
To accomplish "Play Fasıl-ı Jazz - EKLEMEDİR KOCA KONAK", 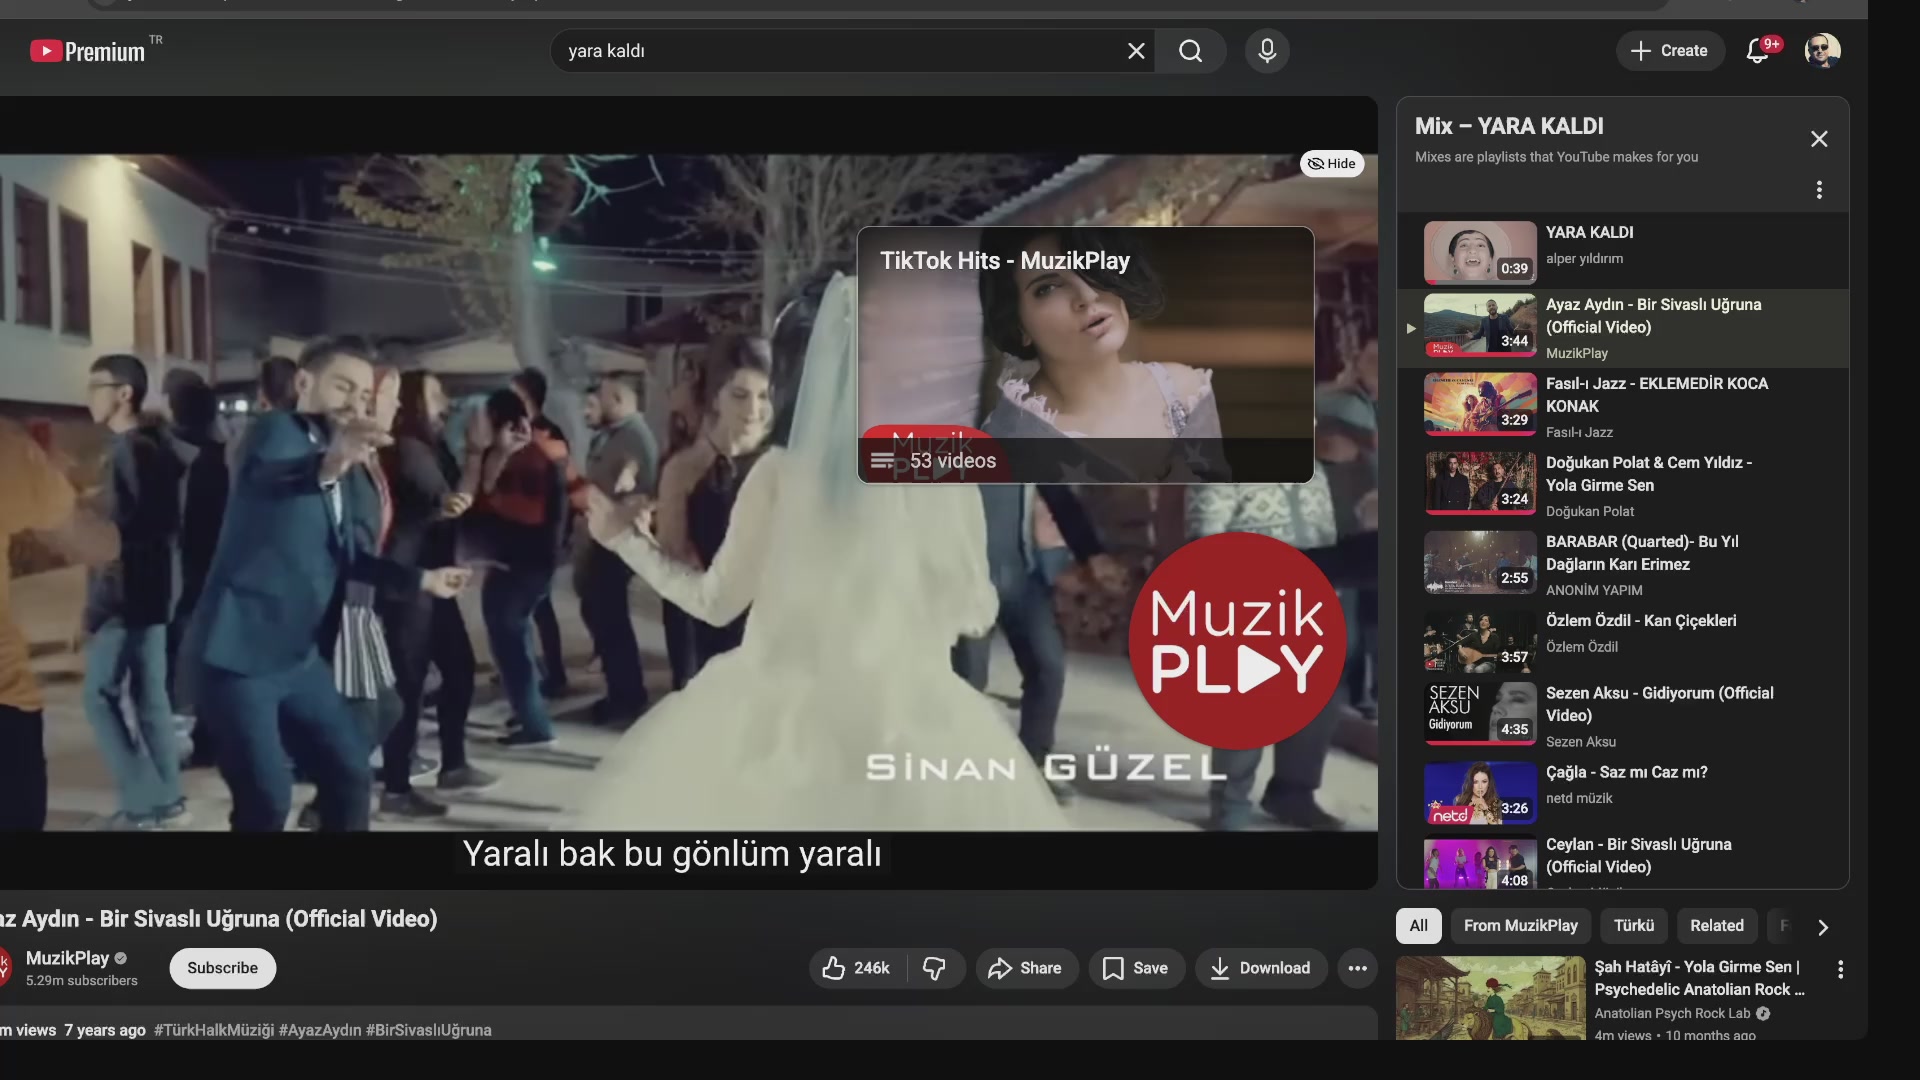I will [1622, 408].
